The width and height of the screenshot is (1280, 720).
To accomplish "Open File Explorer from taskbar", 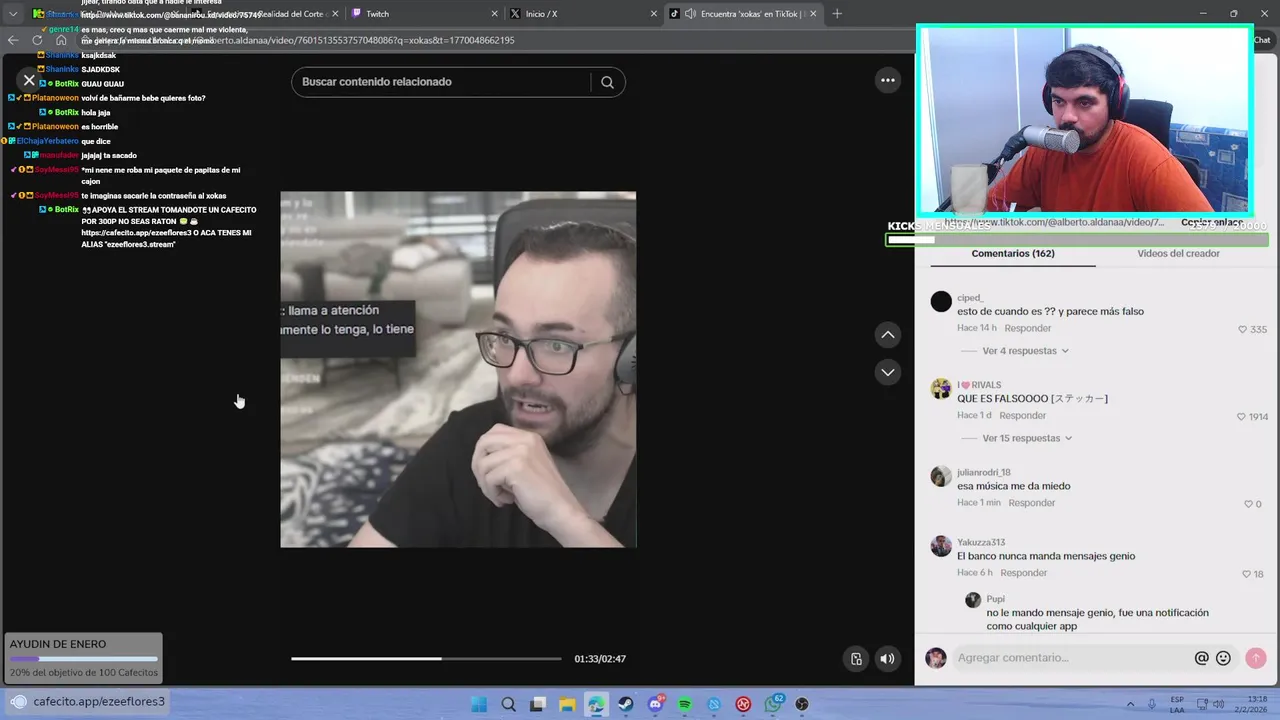I will tap(567, 704).
